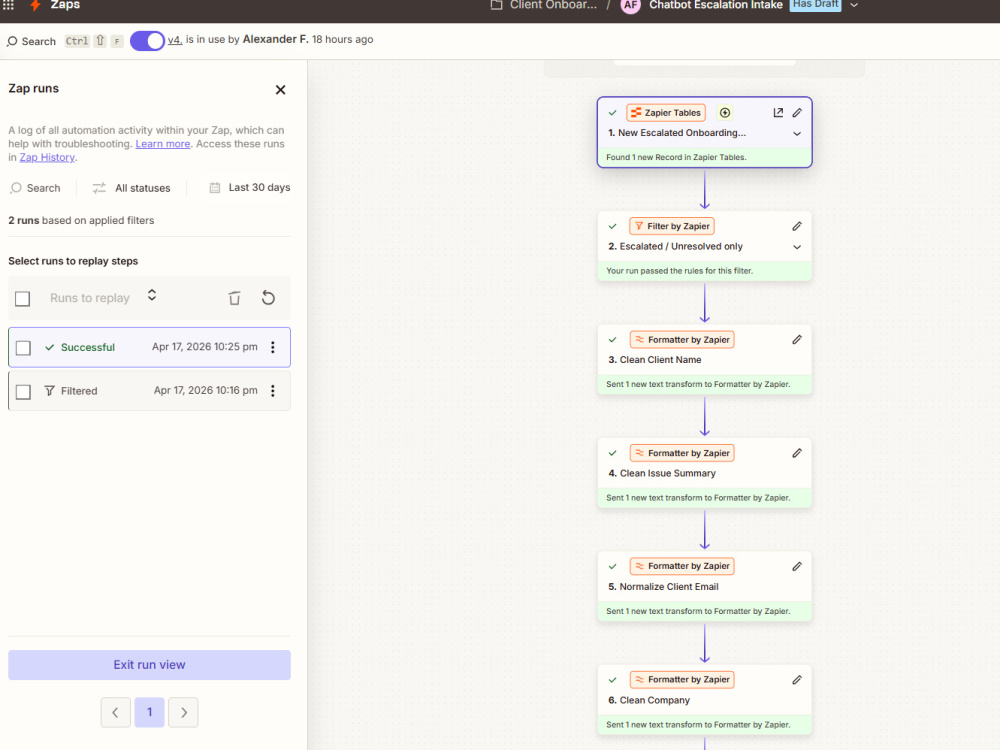This screenshot has height=750, width=1000.
Task: Open the Successful run three-dot menu
Action: [273, 347]
